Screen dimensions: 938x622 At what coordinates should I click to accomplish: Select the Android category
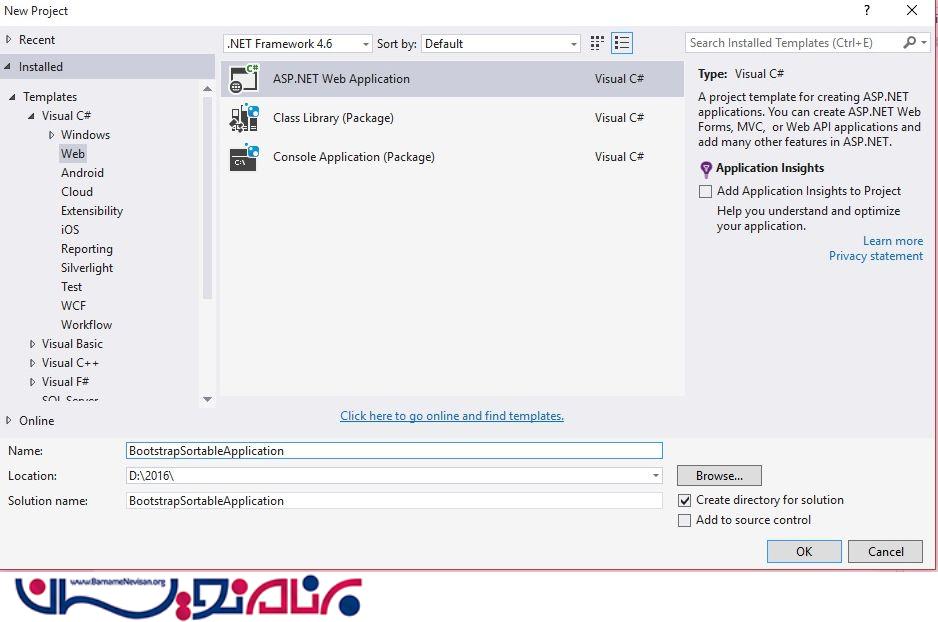click(83, 173)
